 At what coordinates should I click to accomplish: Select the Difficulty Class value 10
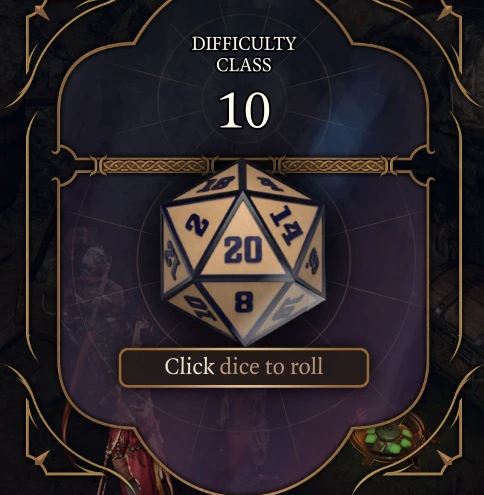244,110
